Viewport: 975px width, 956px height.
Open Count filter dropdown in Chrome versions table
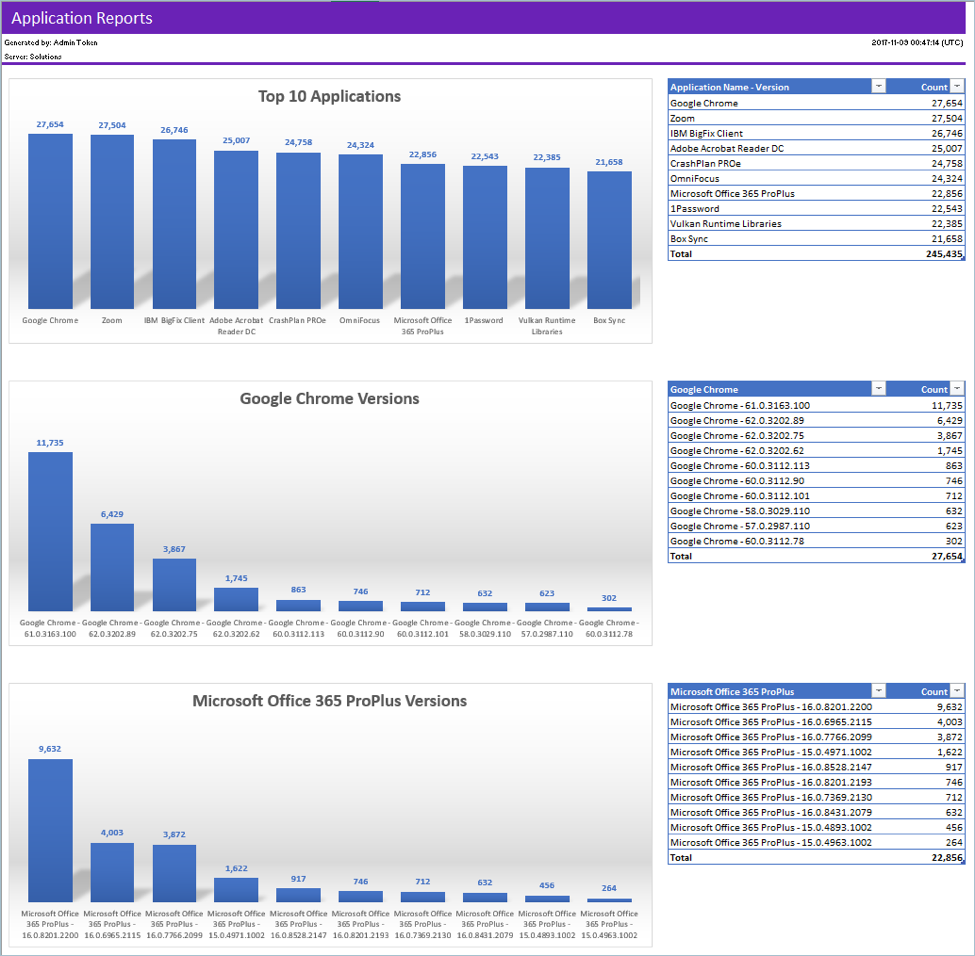957,389
